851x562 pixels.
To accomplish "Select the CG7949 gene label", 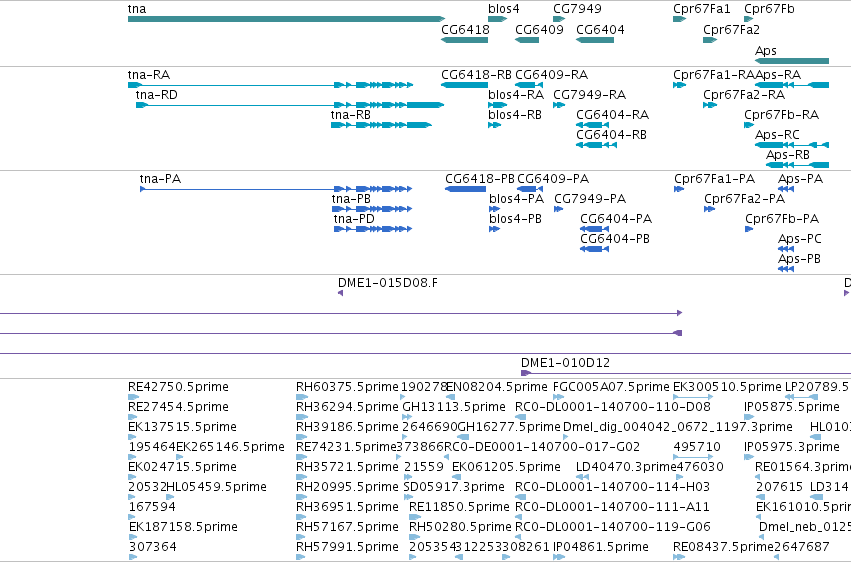I will click(x=577, y=9).
